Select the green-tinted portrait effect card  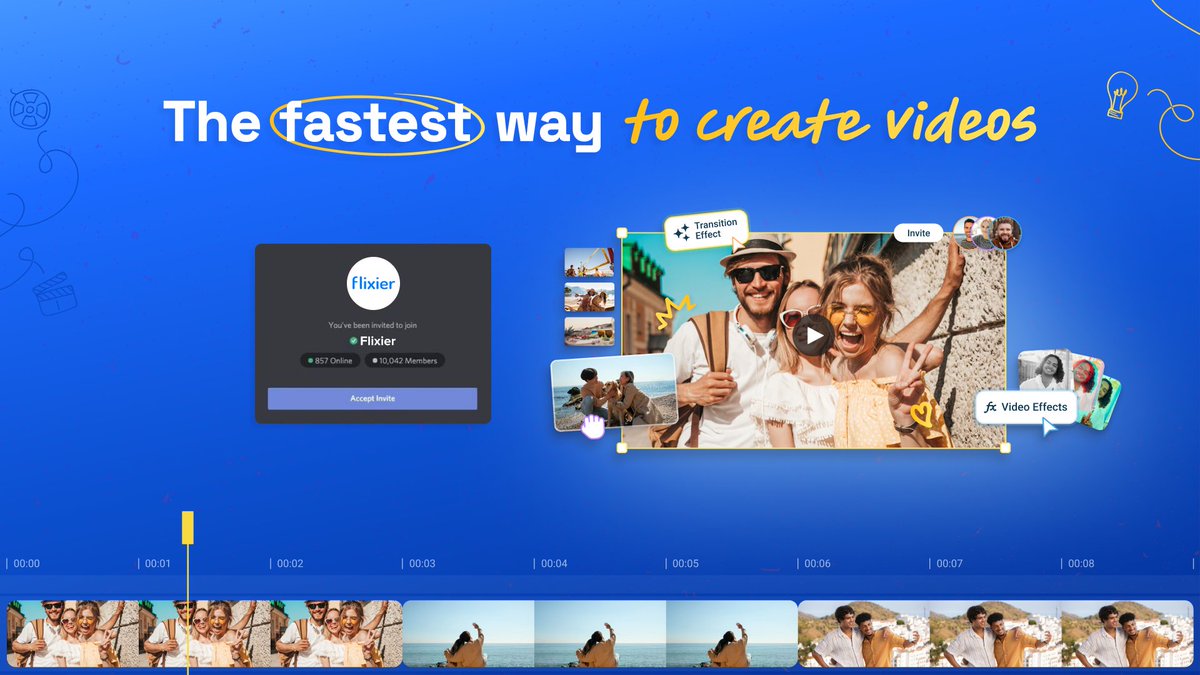pos(1105,402)
